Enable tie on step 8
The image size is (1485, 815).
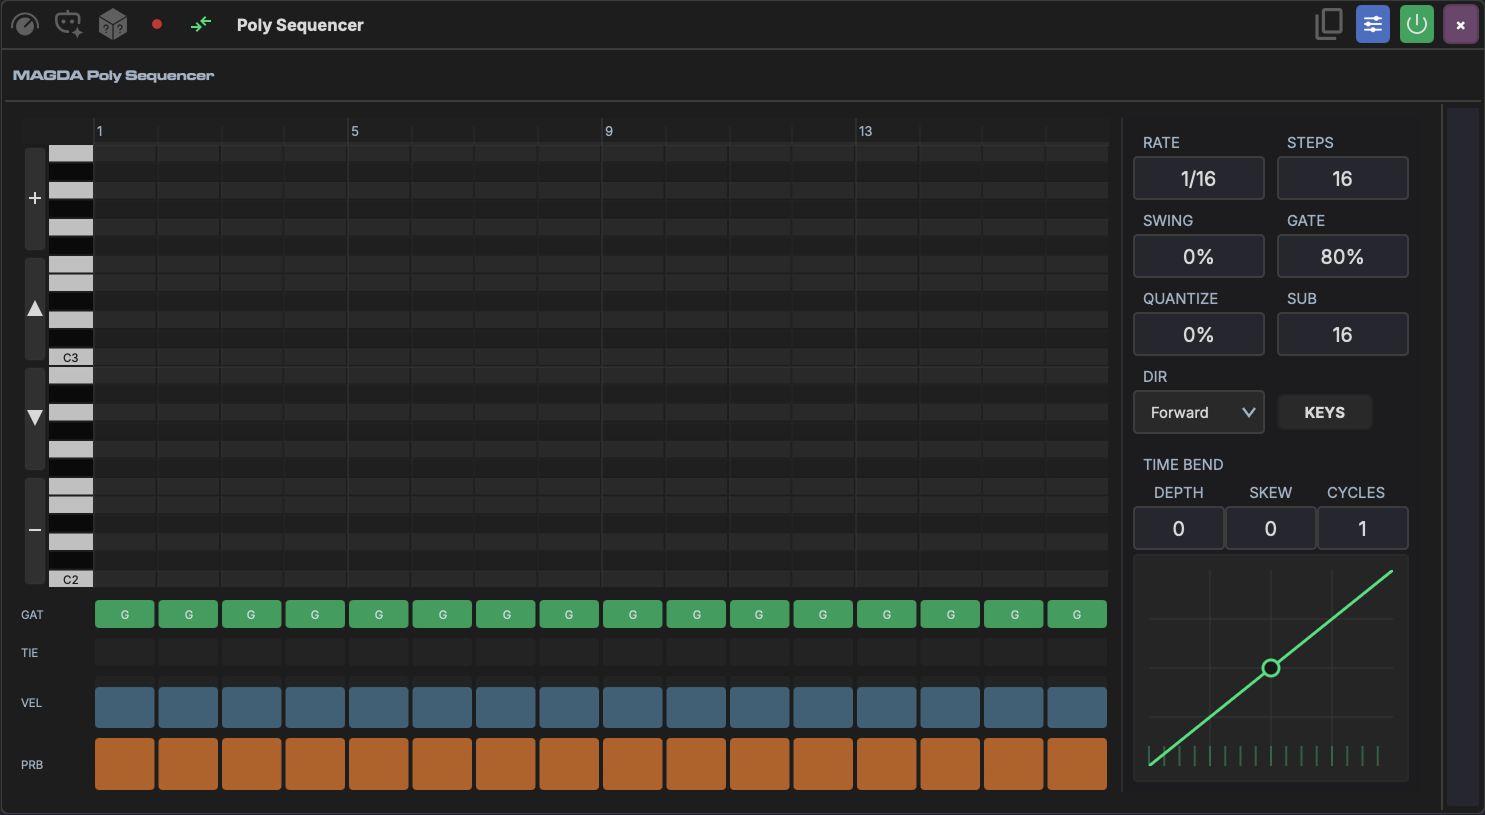click(569, 652)
